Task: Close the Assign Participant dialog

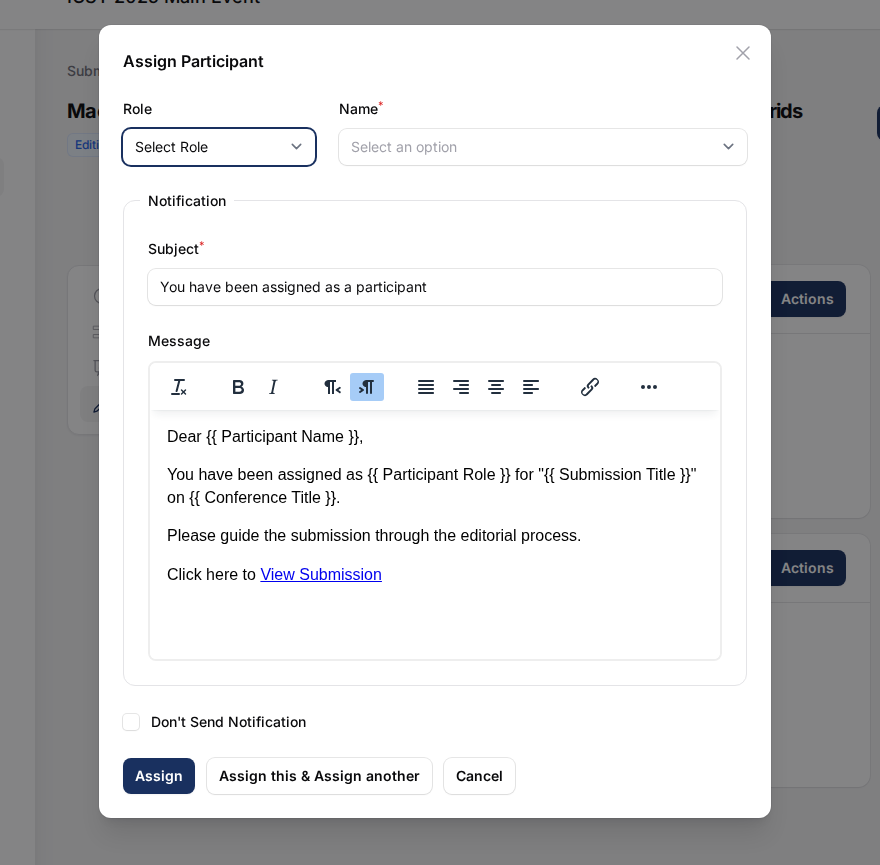Action: [742, 53]
